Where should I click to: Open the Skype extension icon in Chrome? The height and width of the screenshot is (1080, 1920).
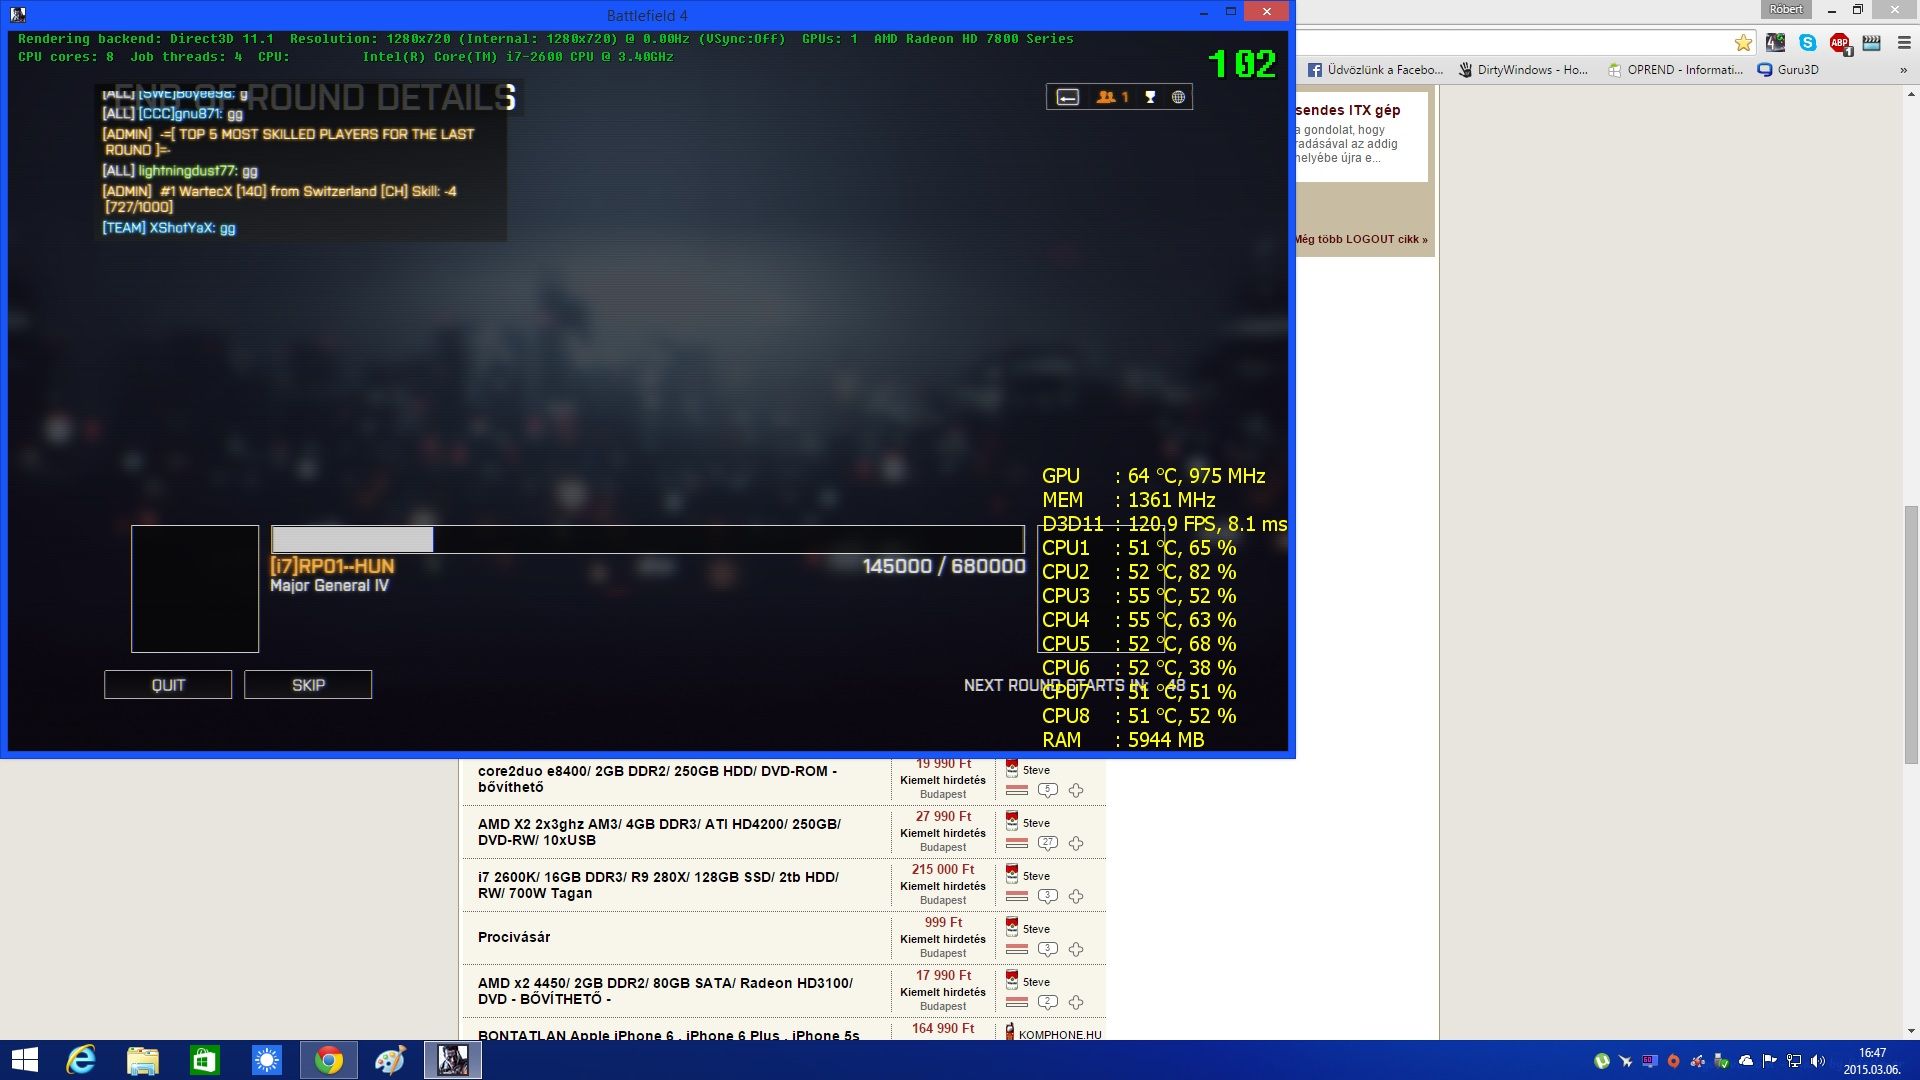point(1807,43)
